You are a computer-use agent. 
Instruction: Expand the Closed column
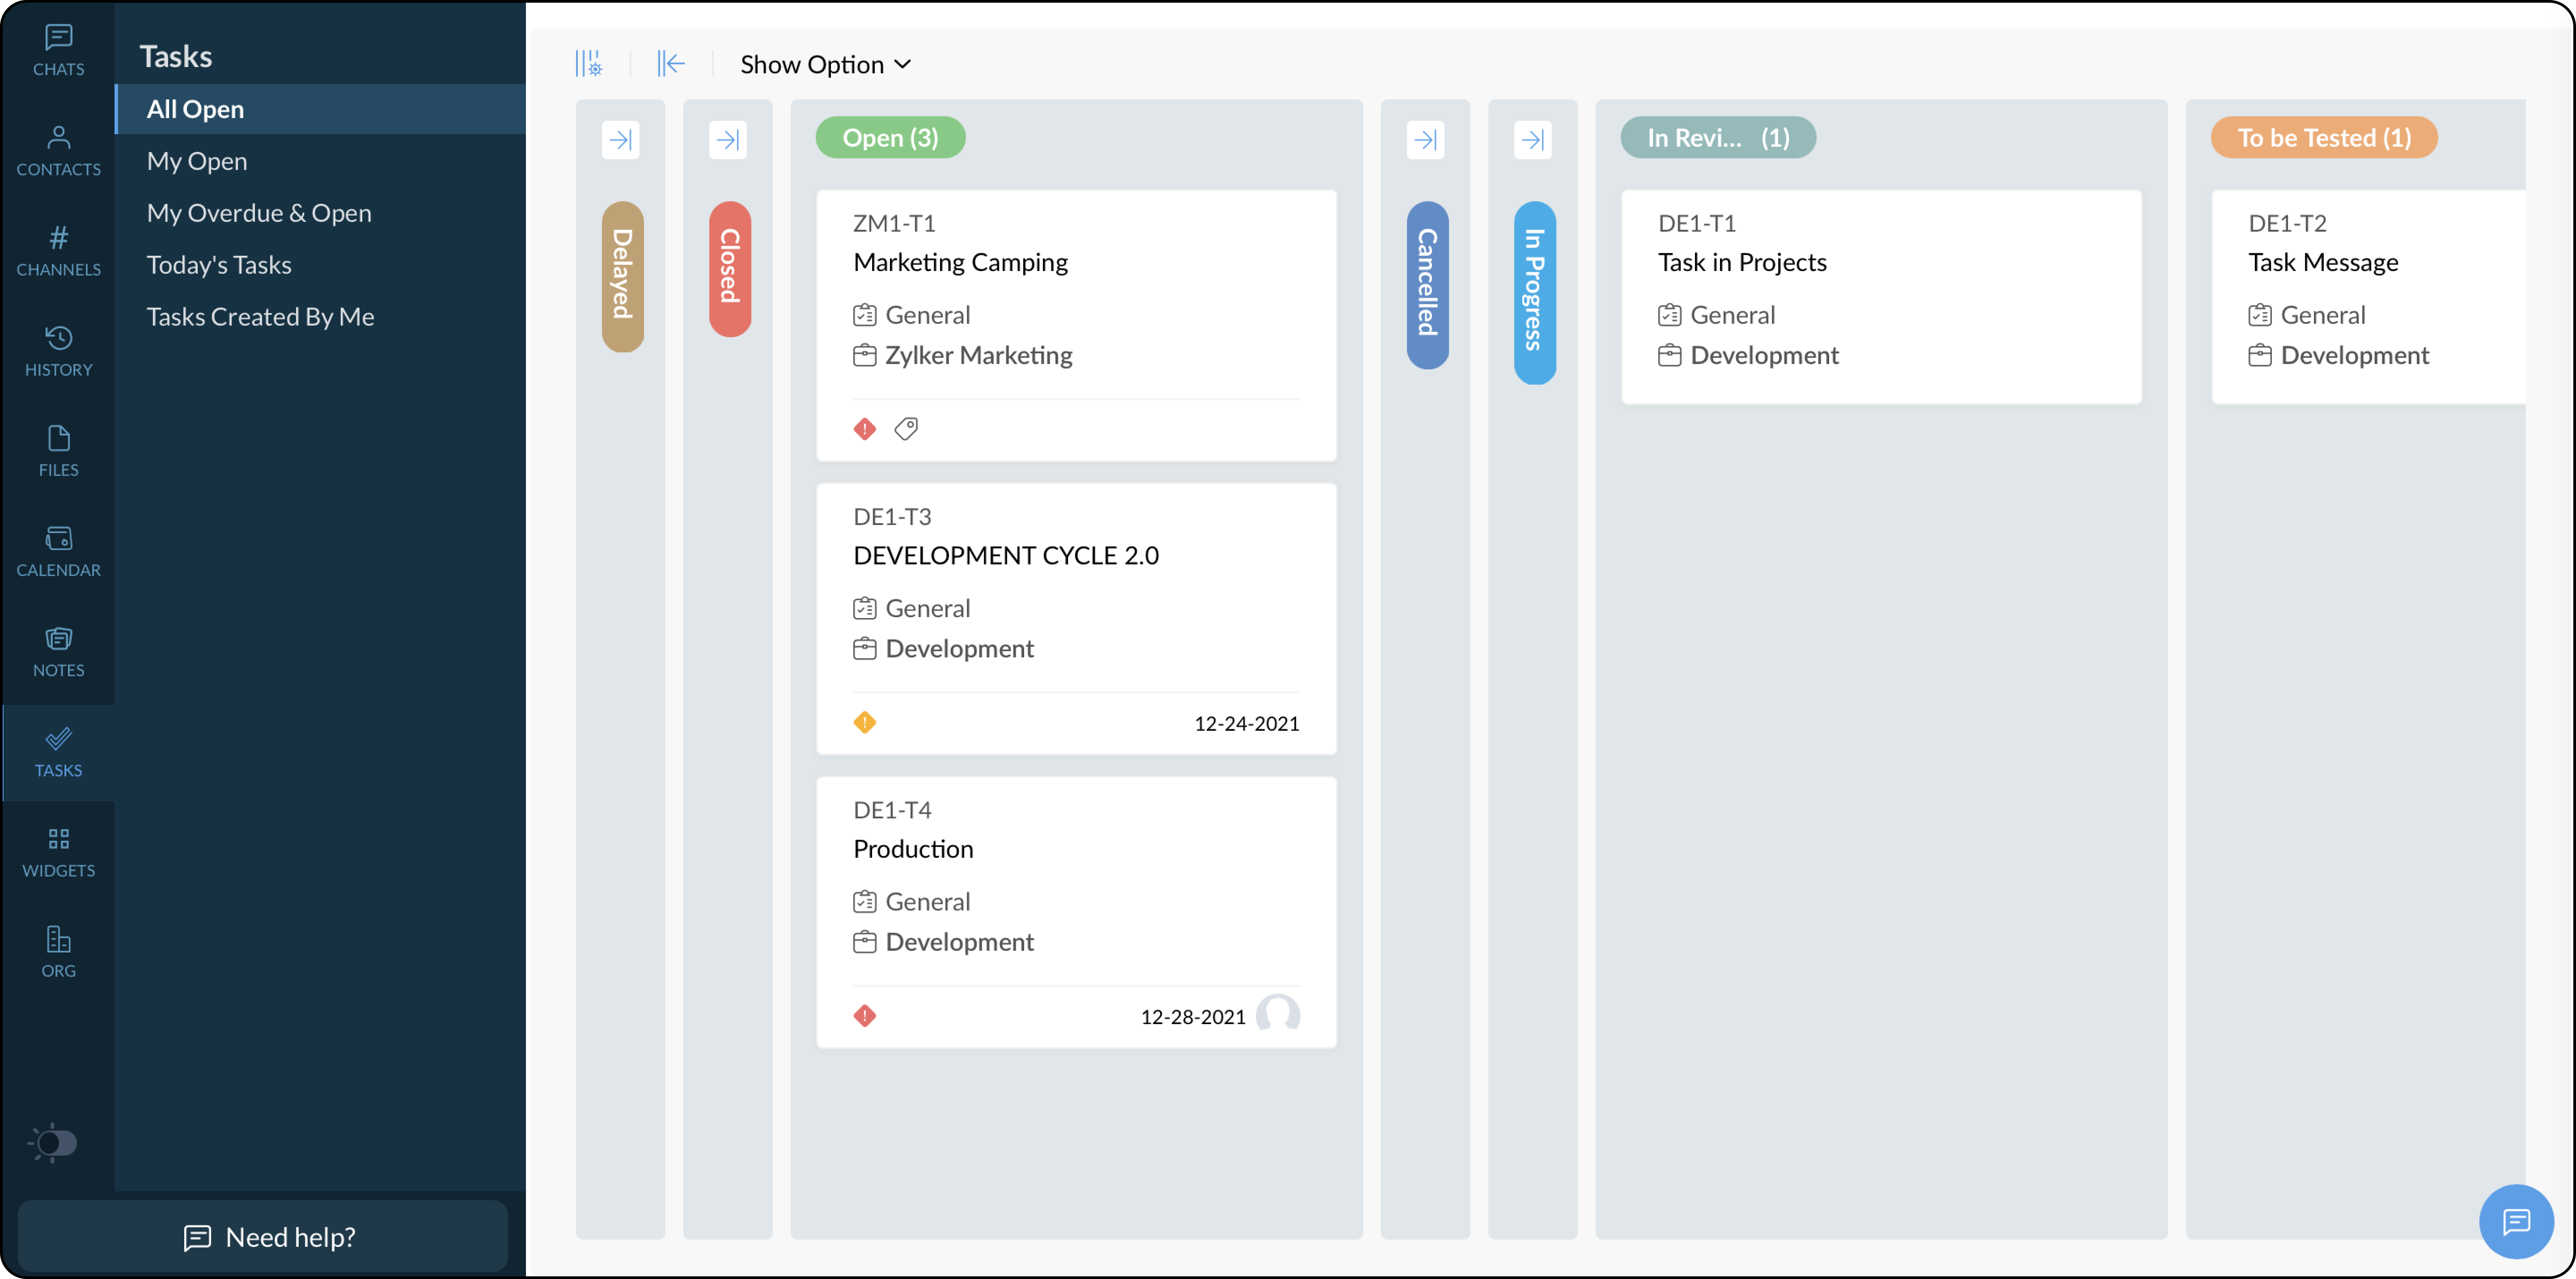728,139
